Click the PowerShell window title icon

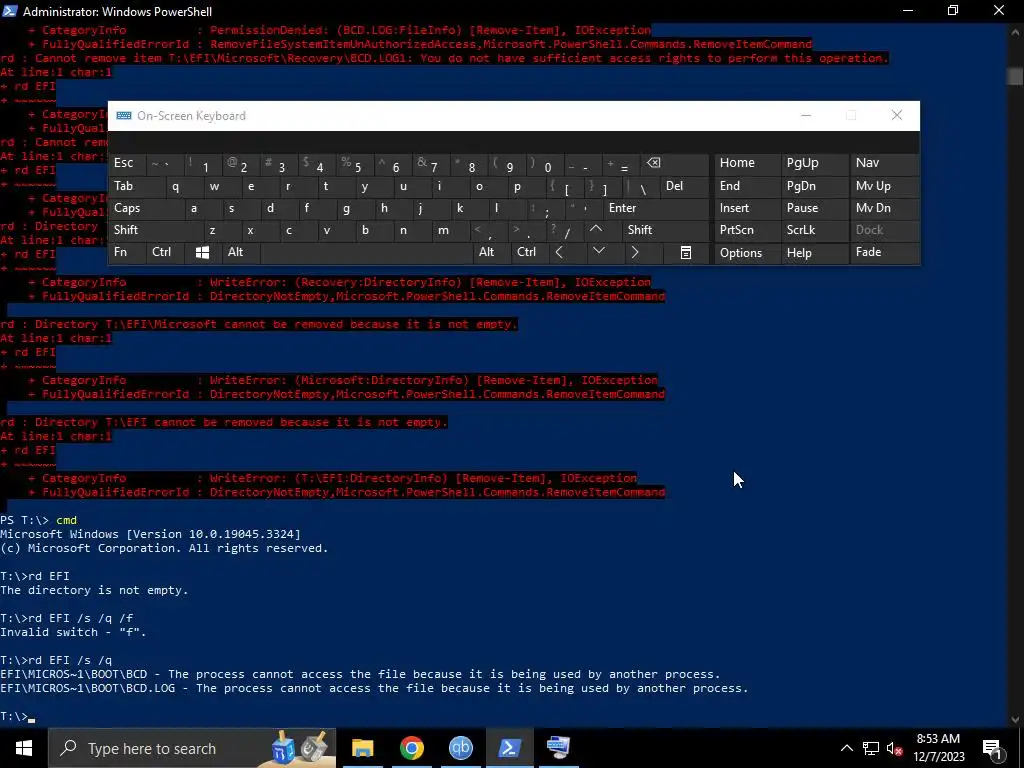click(x=9, y=11)
